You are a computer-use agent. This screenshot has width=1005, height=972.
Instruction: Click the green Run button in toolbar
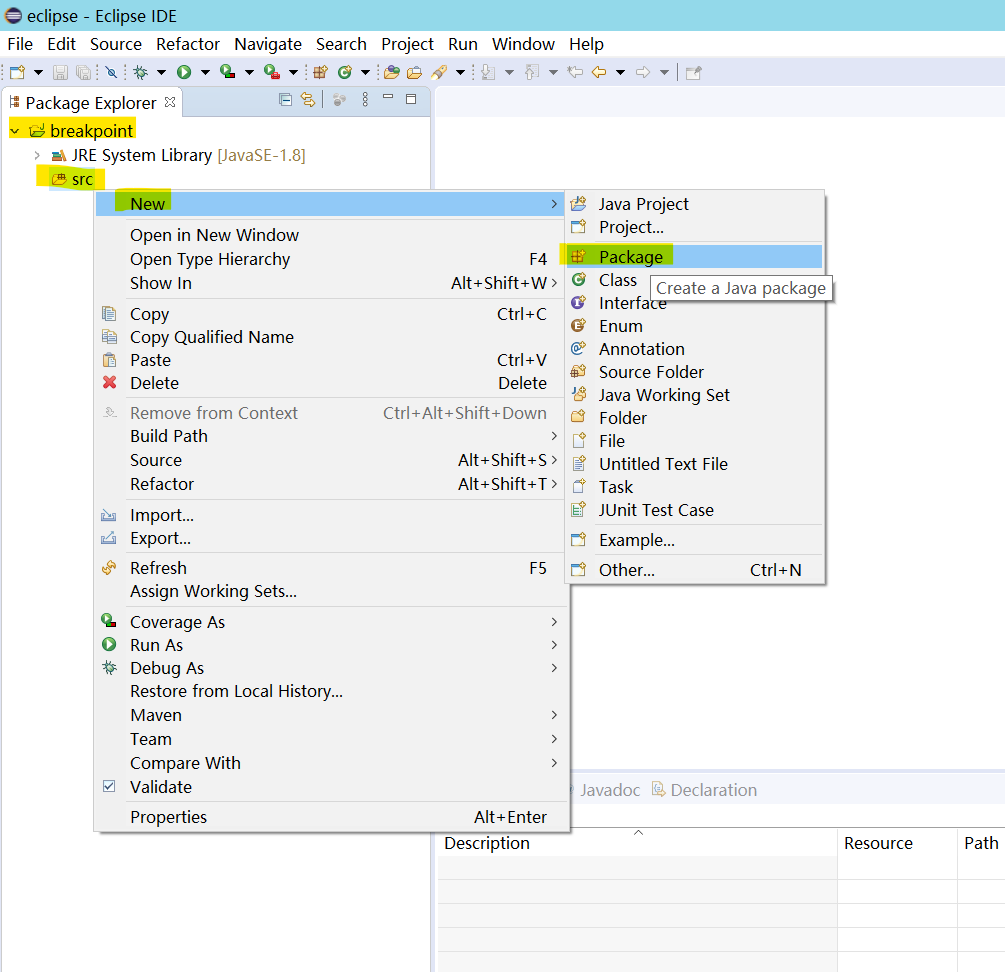(184, 72)
